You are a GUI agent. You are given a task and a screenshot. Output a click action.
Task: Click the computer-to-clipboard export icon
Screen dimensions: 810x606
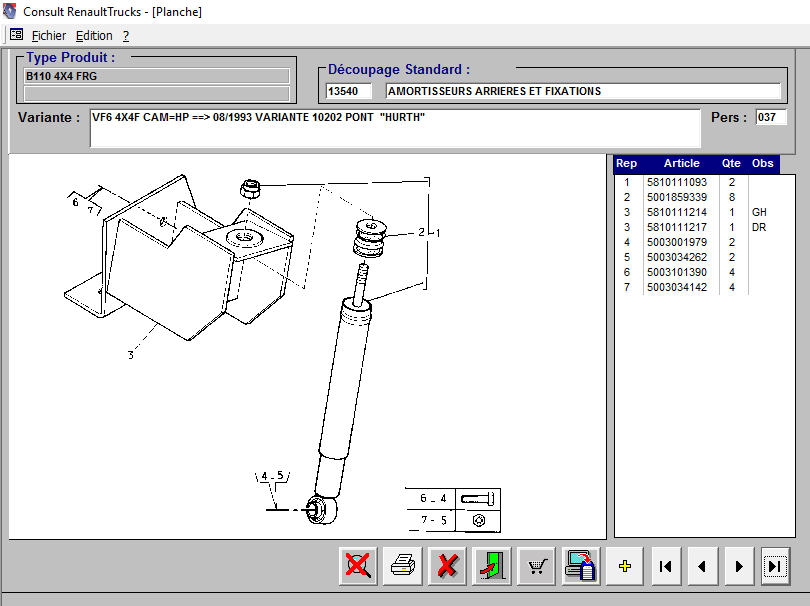click(581, 566)
